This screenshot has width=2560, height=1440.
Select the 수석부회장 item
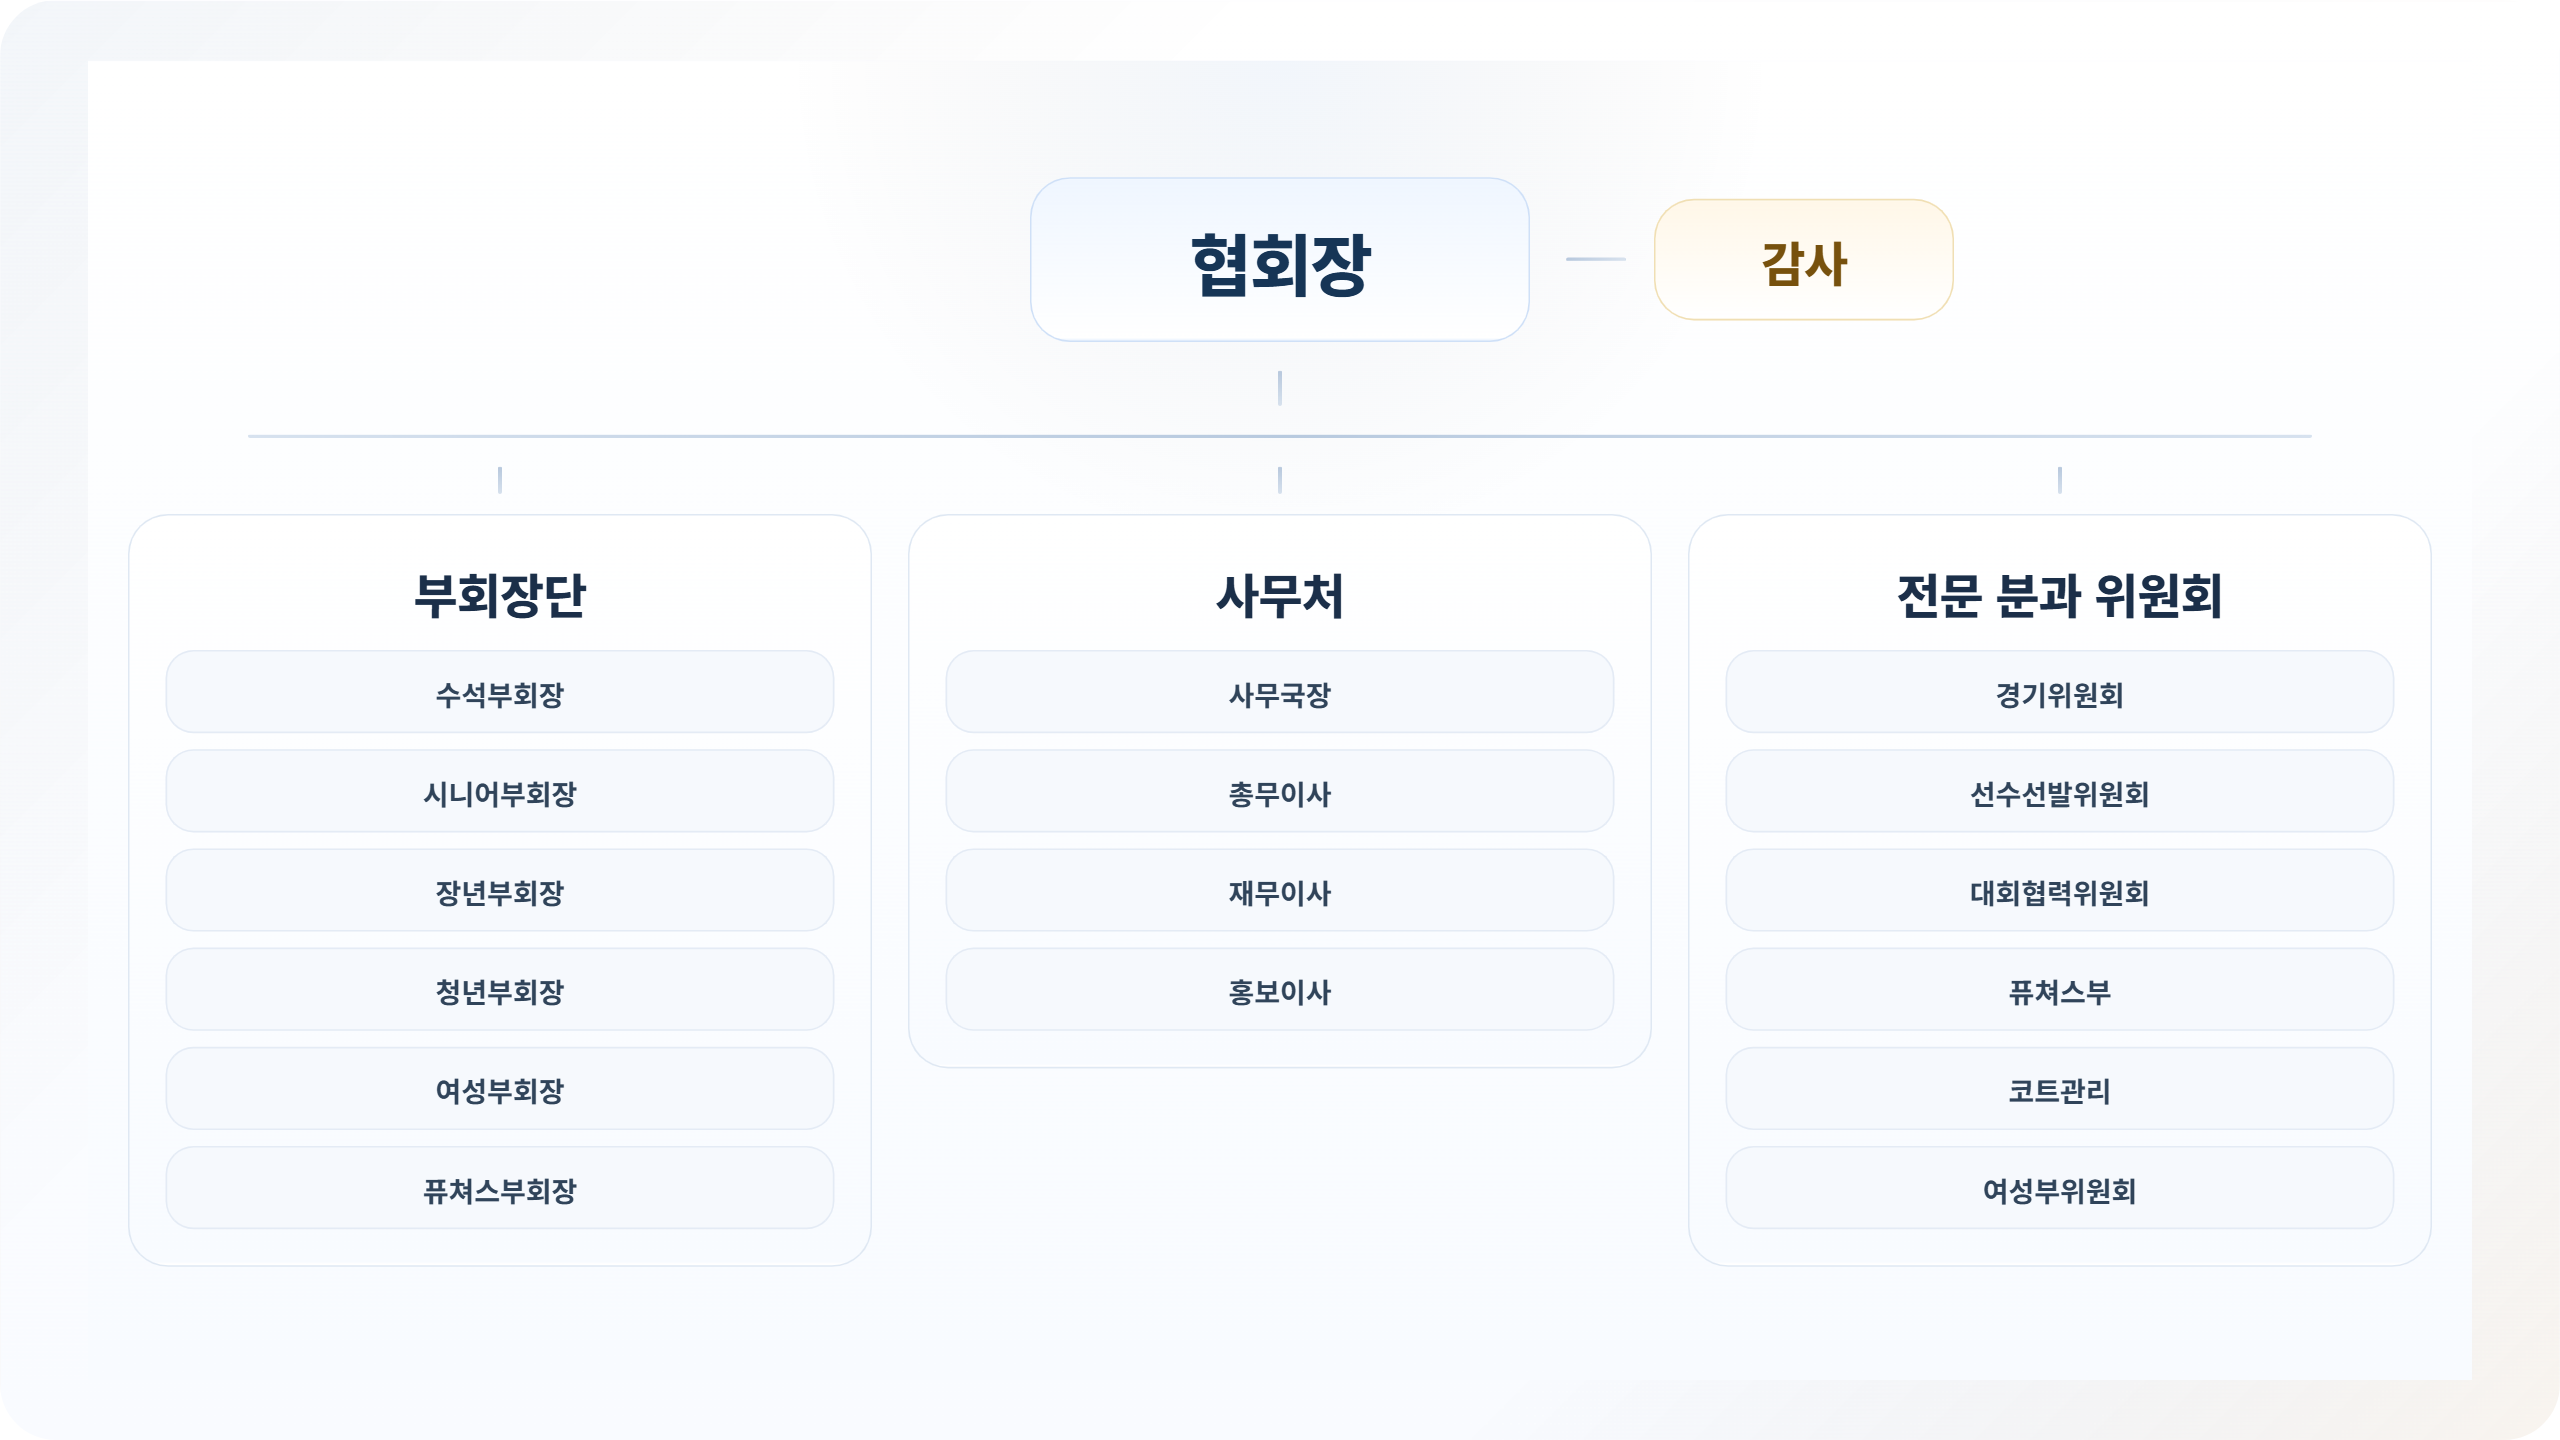tap(499, 693)
